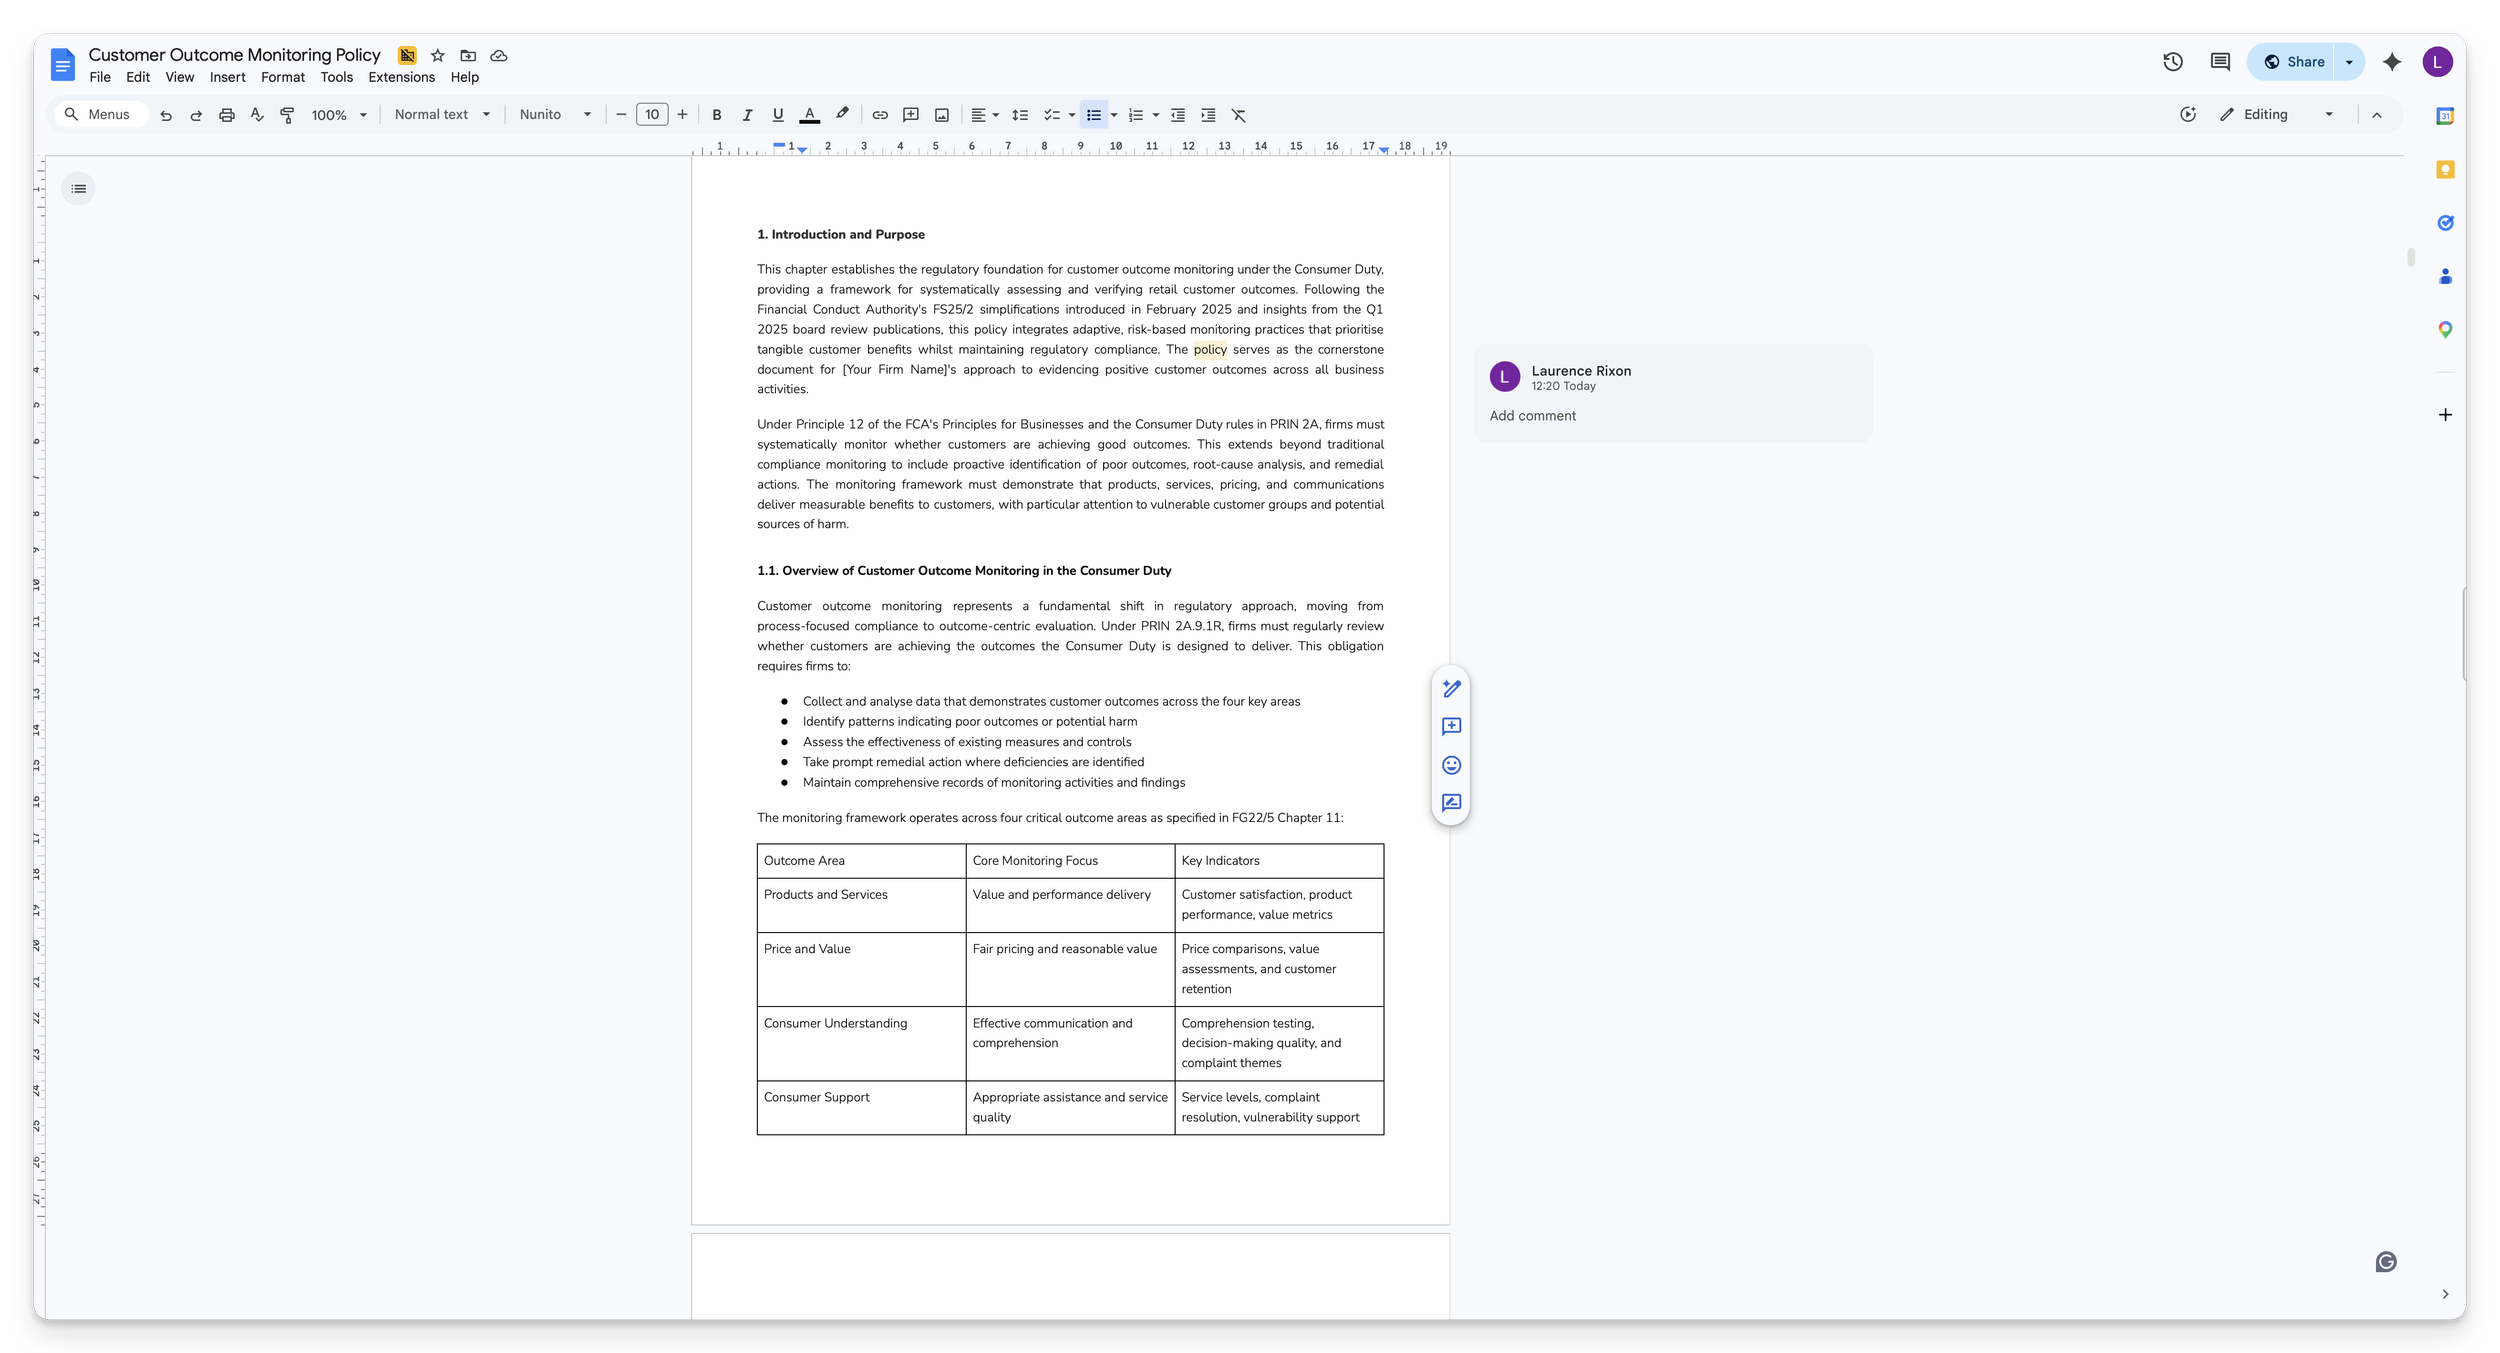The height and width of the screenshot is (1353, 2500).
Task: Click the Insert link icon
Action: (880, 115)
